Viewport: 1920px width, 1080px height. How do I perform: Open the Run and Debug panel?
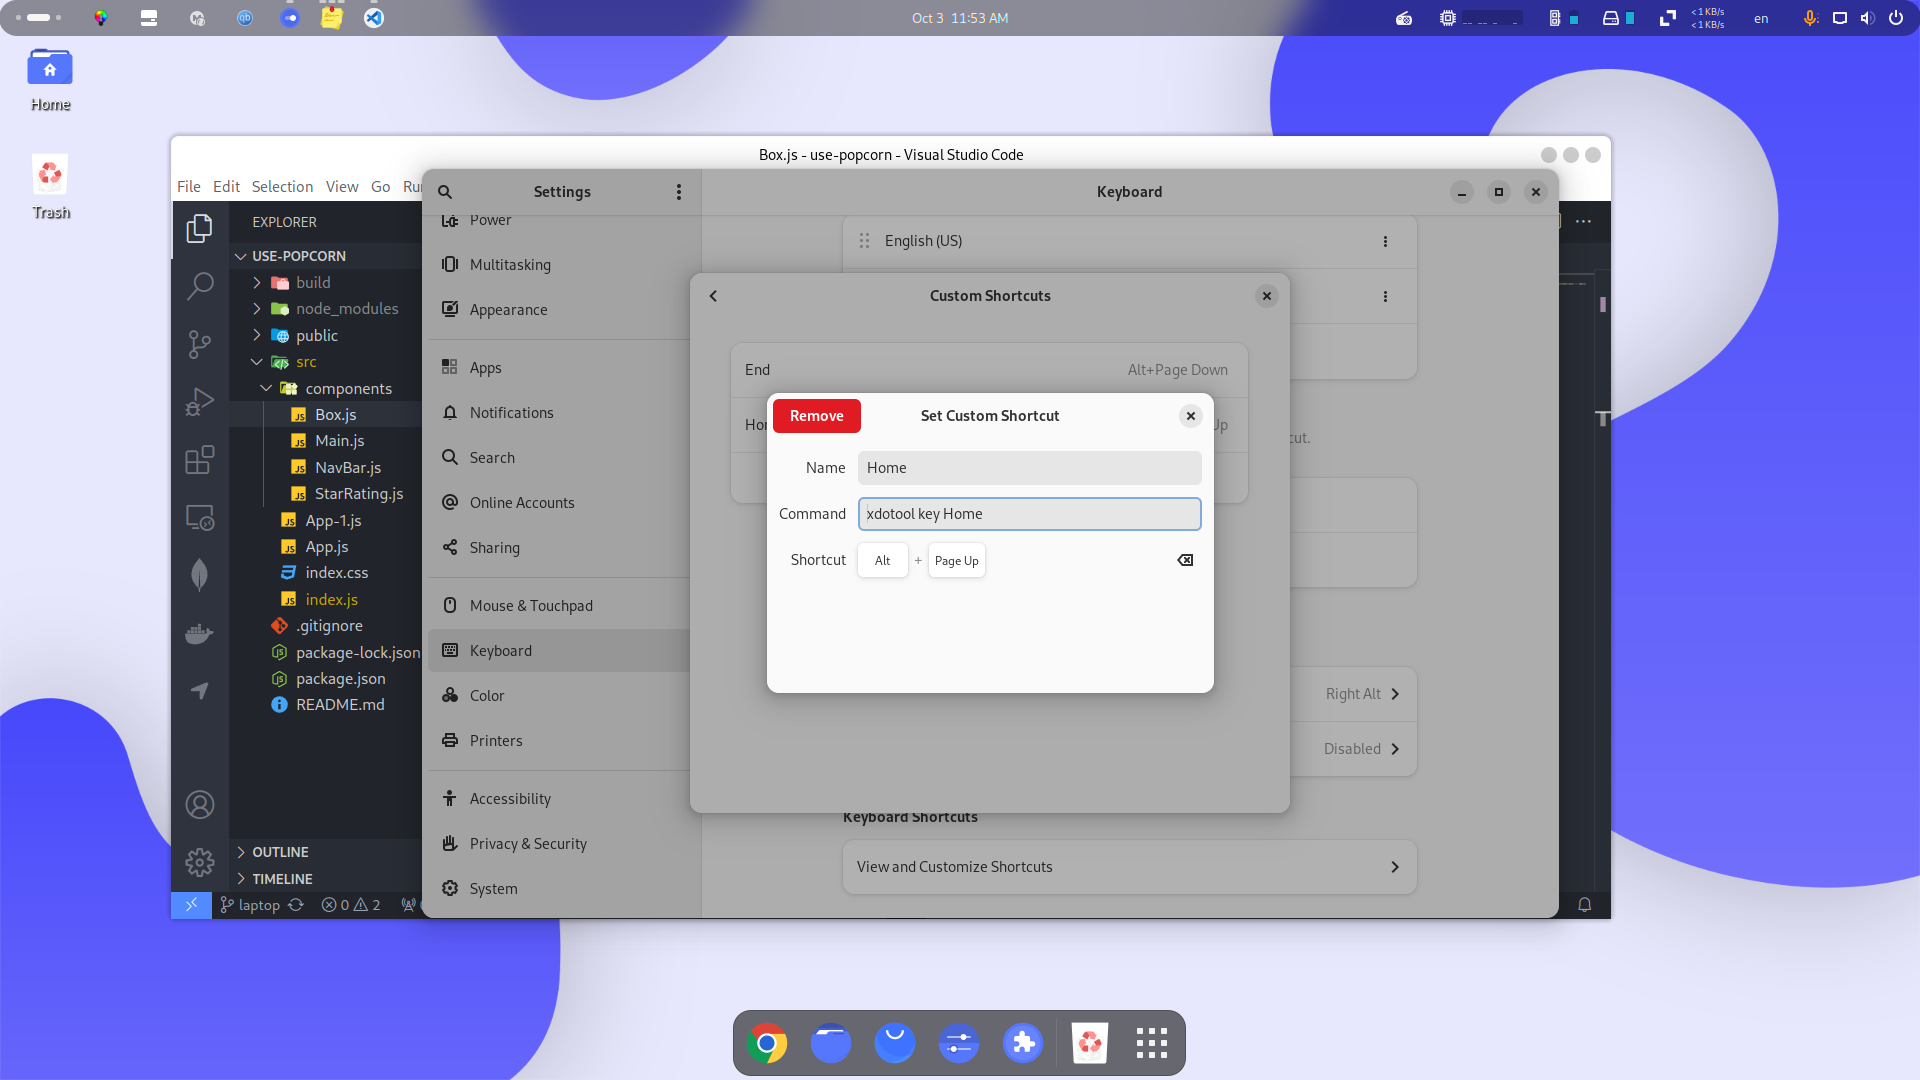(199, 402)
